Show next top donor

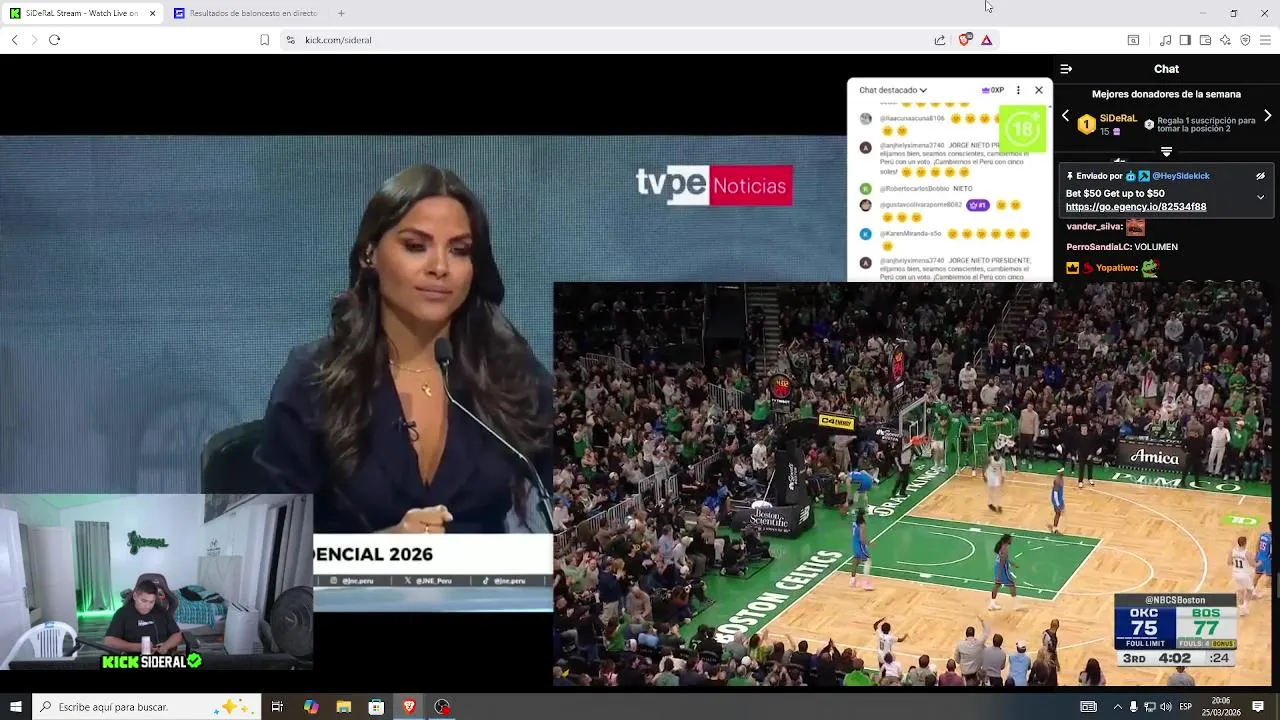click(x=1268, y=116)
